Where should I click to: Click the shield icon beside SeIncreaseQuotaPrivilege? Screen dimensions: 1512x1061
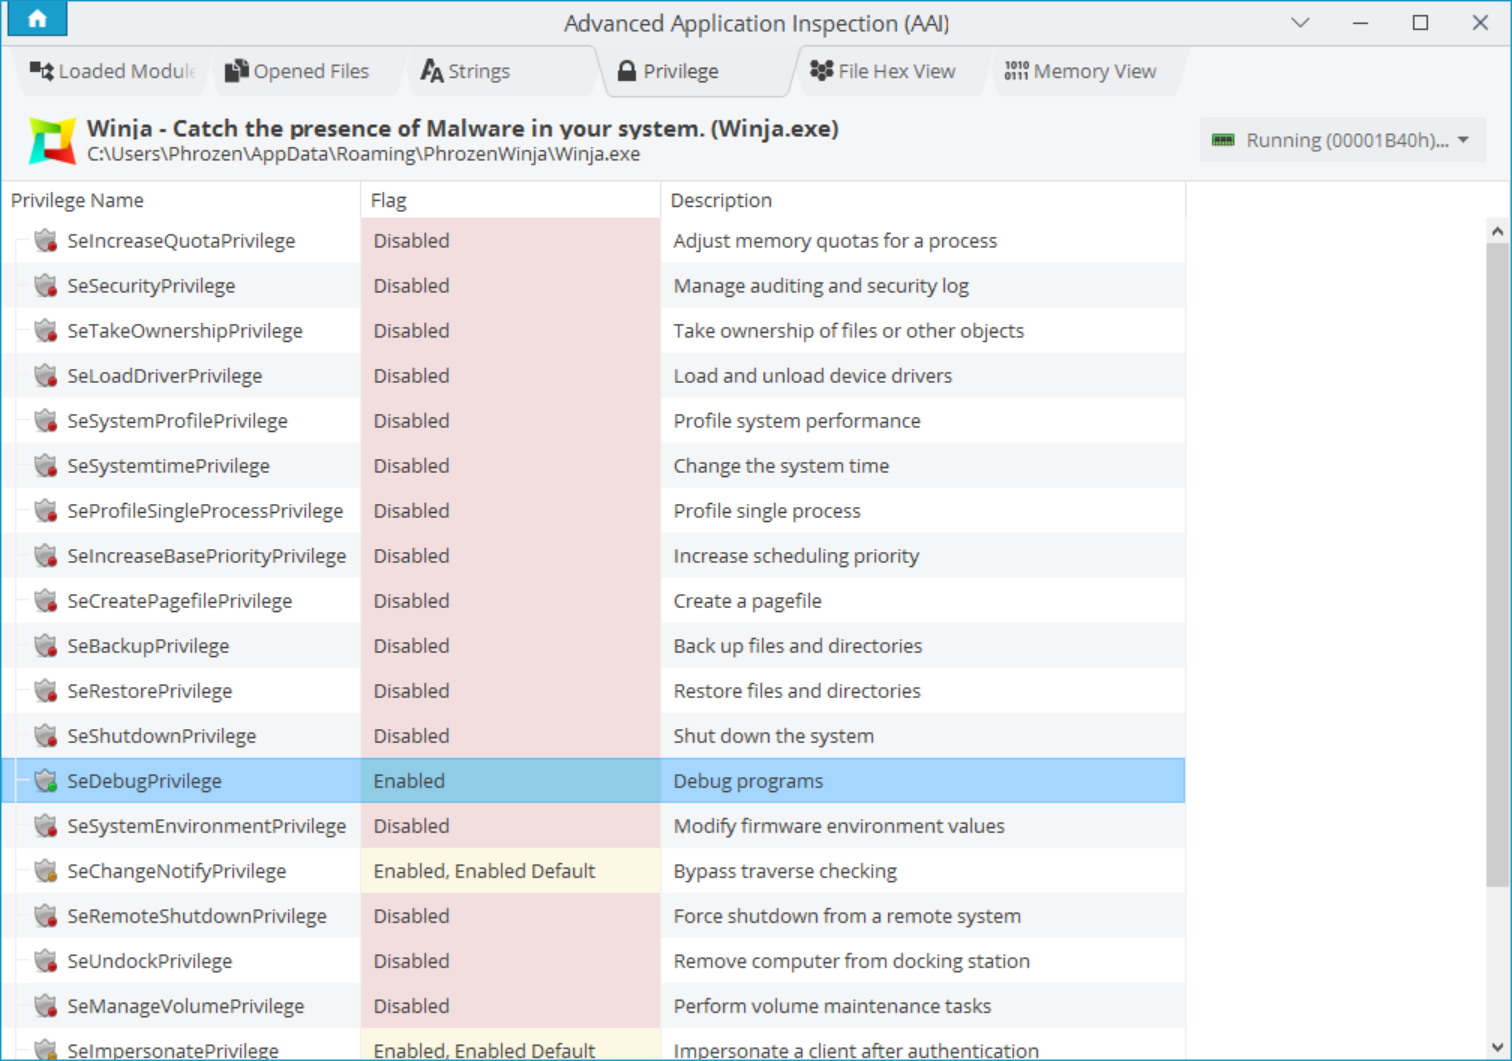coord(45,241)
